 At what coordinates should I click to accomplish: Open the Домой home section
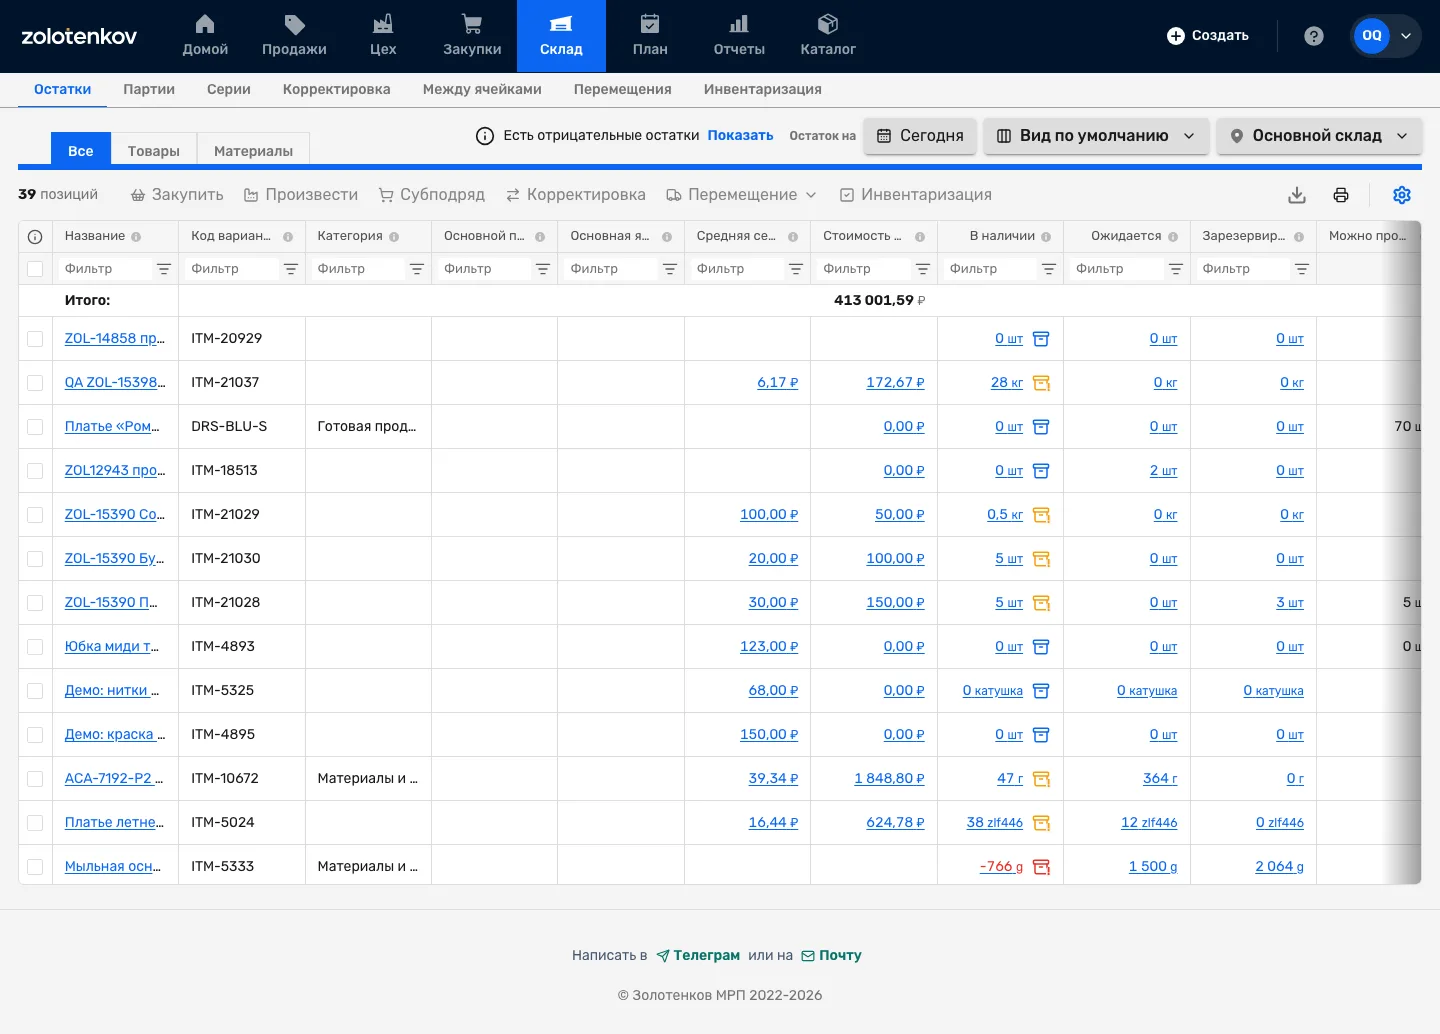point(205,36)
